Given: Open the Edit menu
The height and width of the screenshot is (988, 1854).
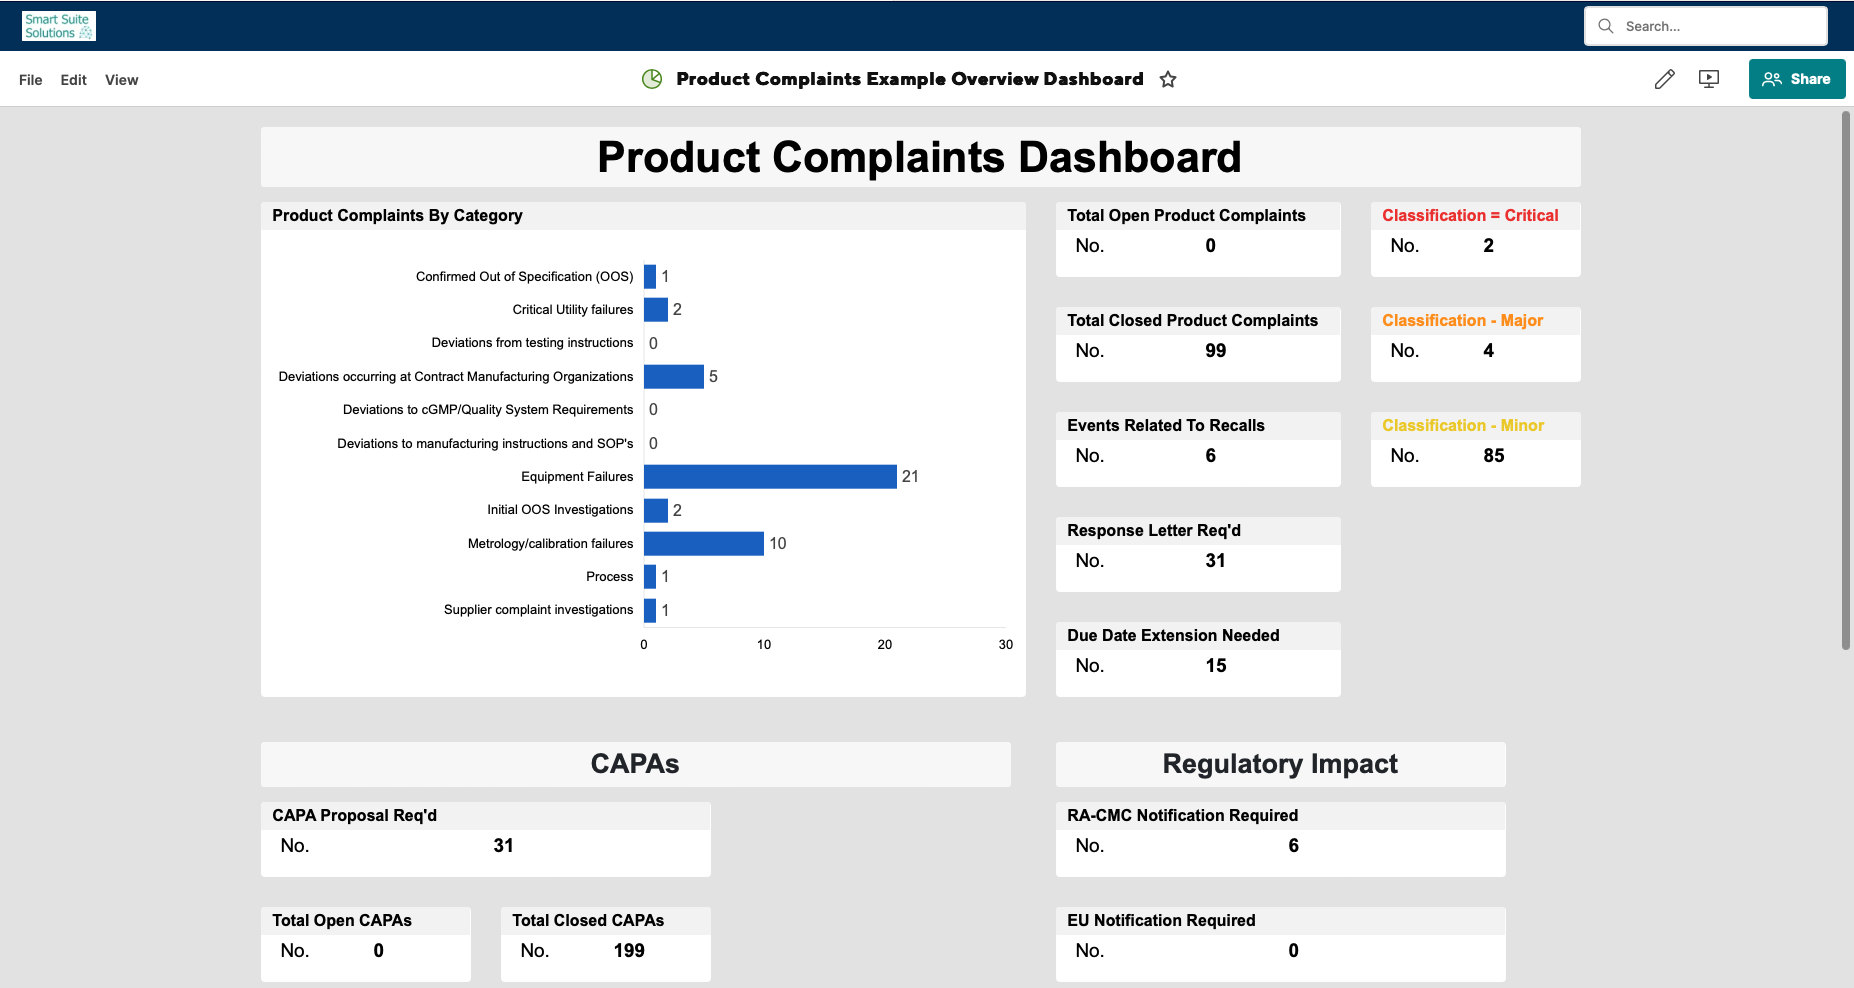Looking at the screenshot, I should (73, 80).
